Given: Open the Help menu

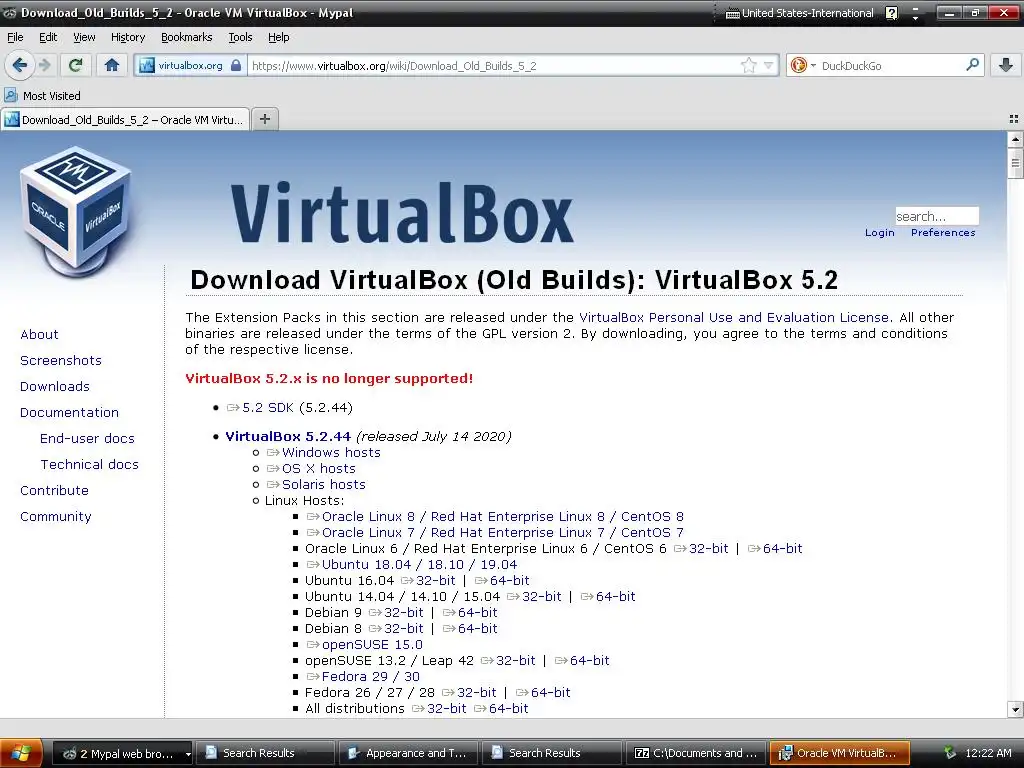Looking at the screenshot, I should [x=279, y=37].
